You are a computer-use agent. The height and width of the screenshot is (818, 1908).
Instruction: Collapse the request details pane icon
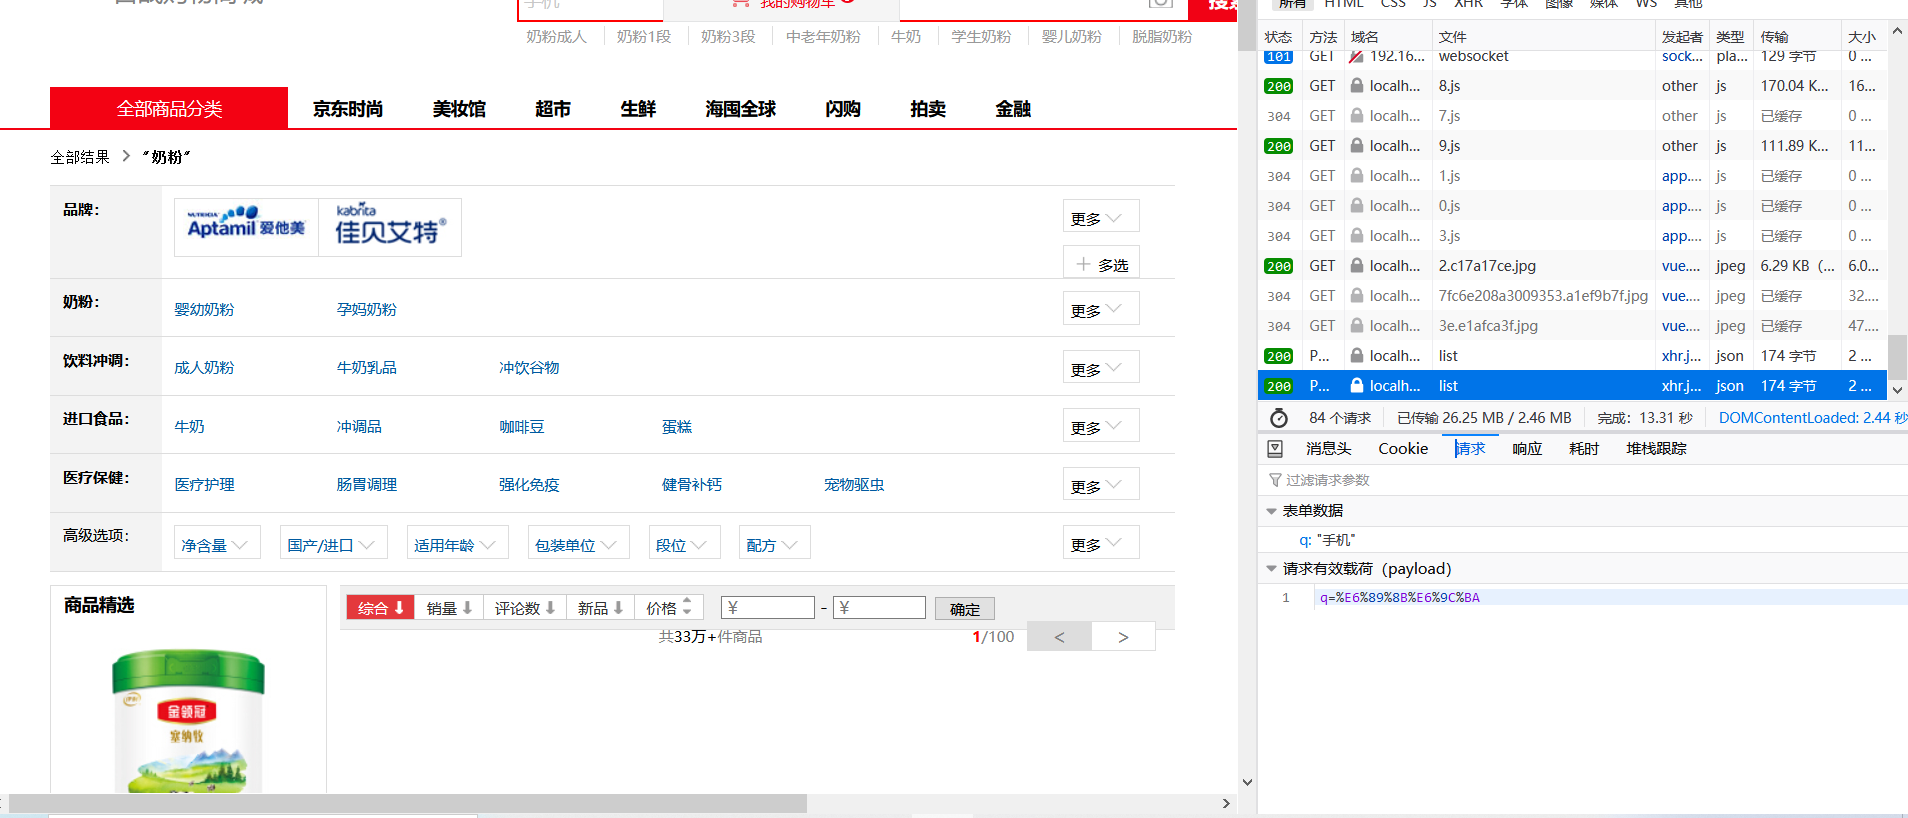(1275, 449)
